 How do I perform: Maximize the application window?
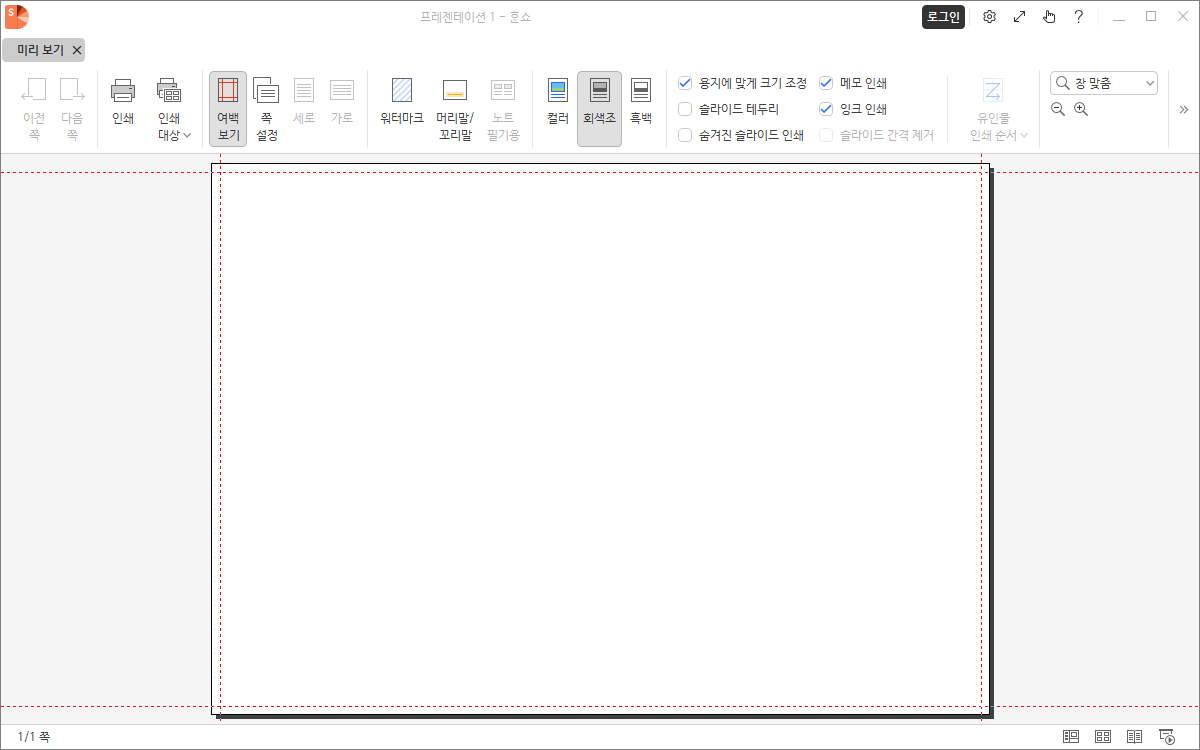(x=1151, y=17)
